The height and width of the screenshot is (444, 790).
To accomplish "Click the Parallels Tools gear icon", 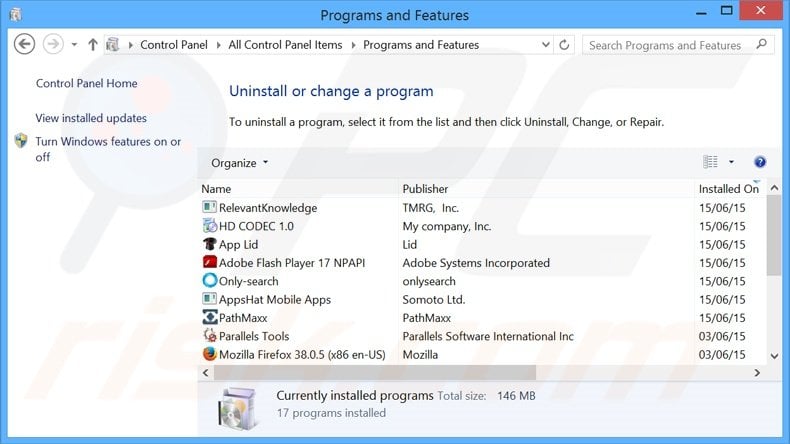I will pyautogui.click(x=209, y=335).
